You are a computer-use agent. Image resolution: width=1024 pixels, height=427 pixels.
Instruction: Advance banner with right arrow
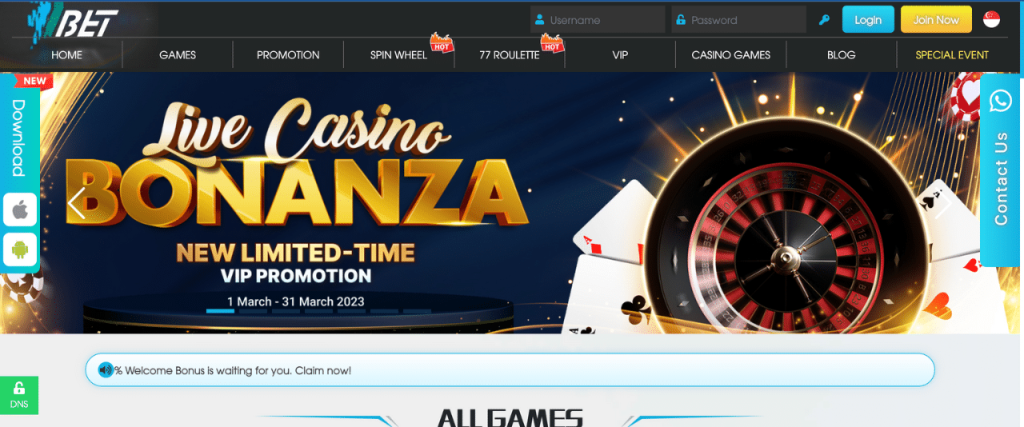pos(942,203)
